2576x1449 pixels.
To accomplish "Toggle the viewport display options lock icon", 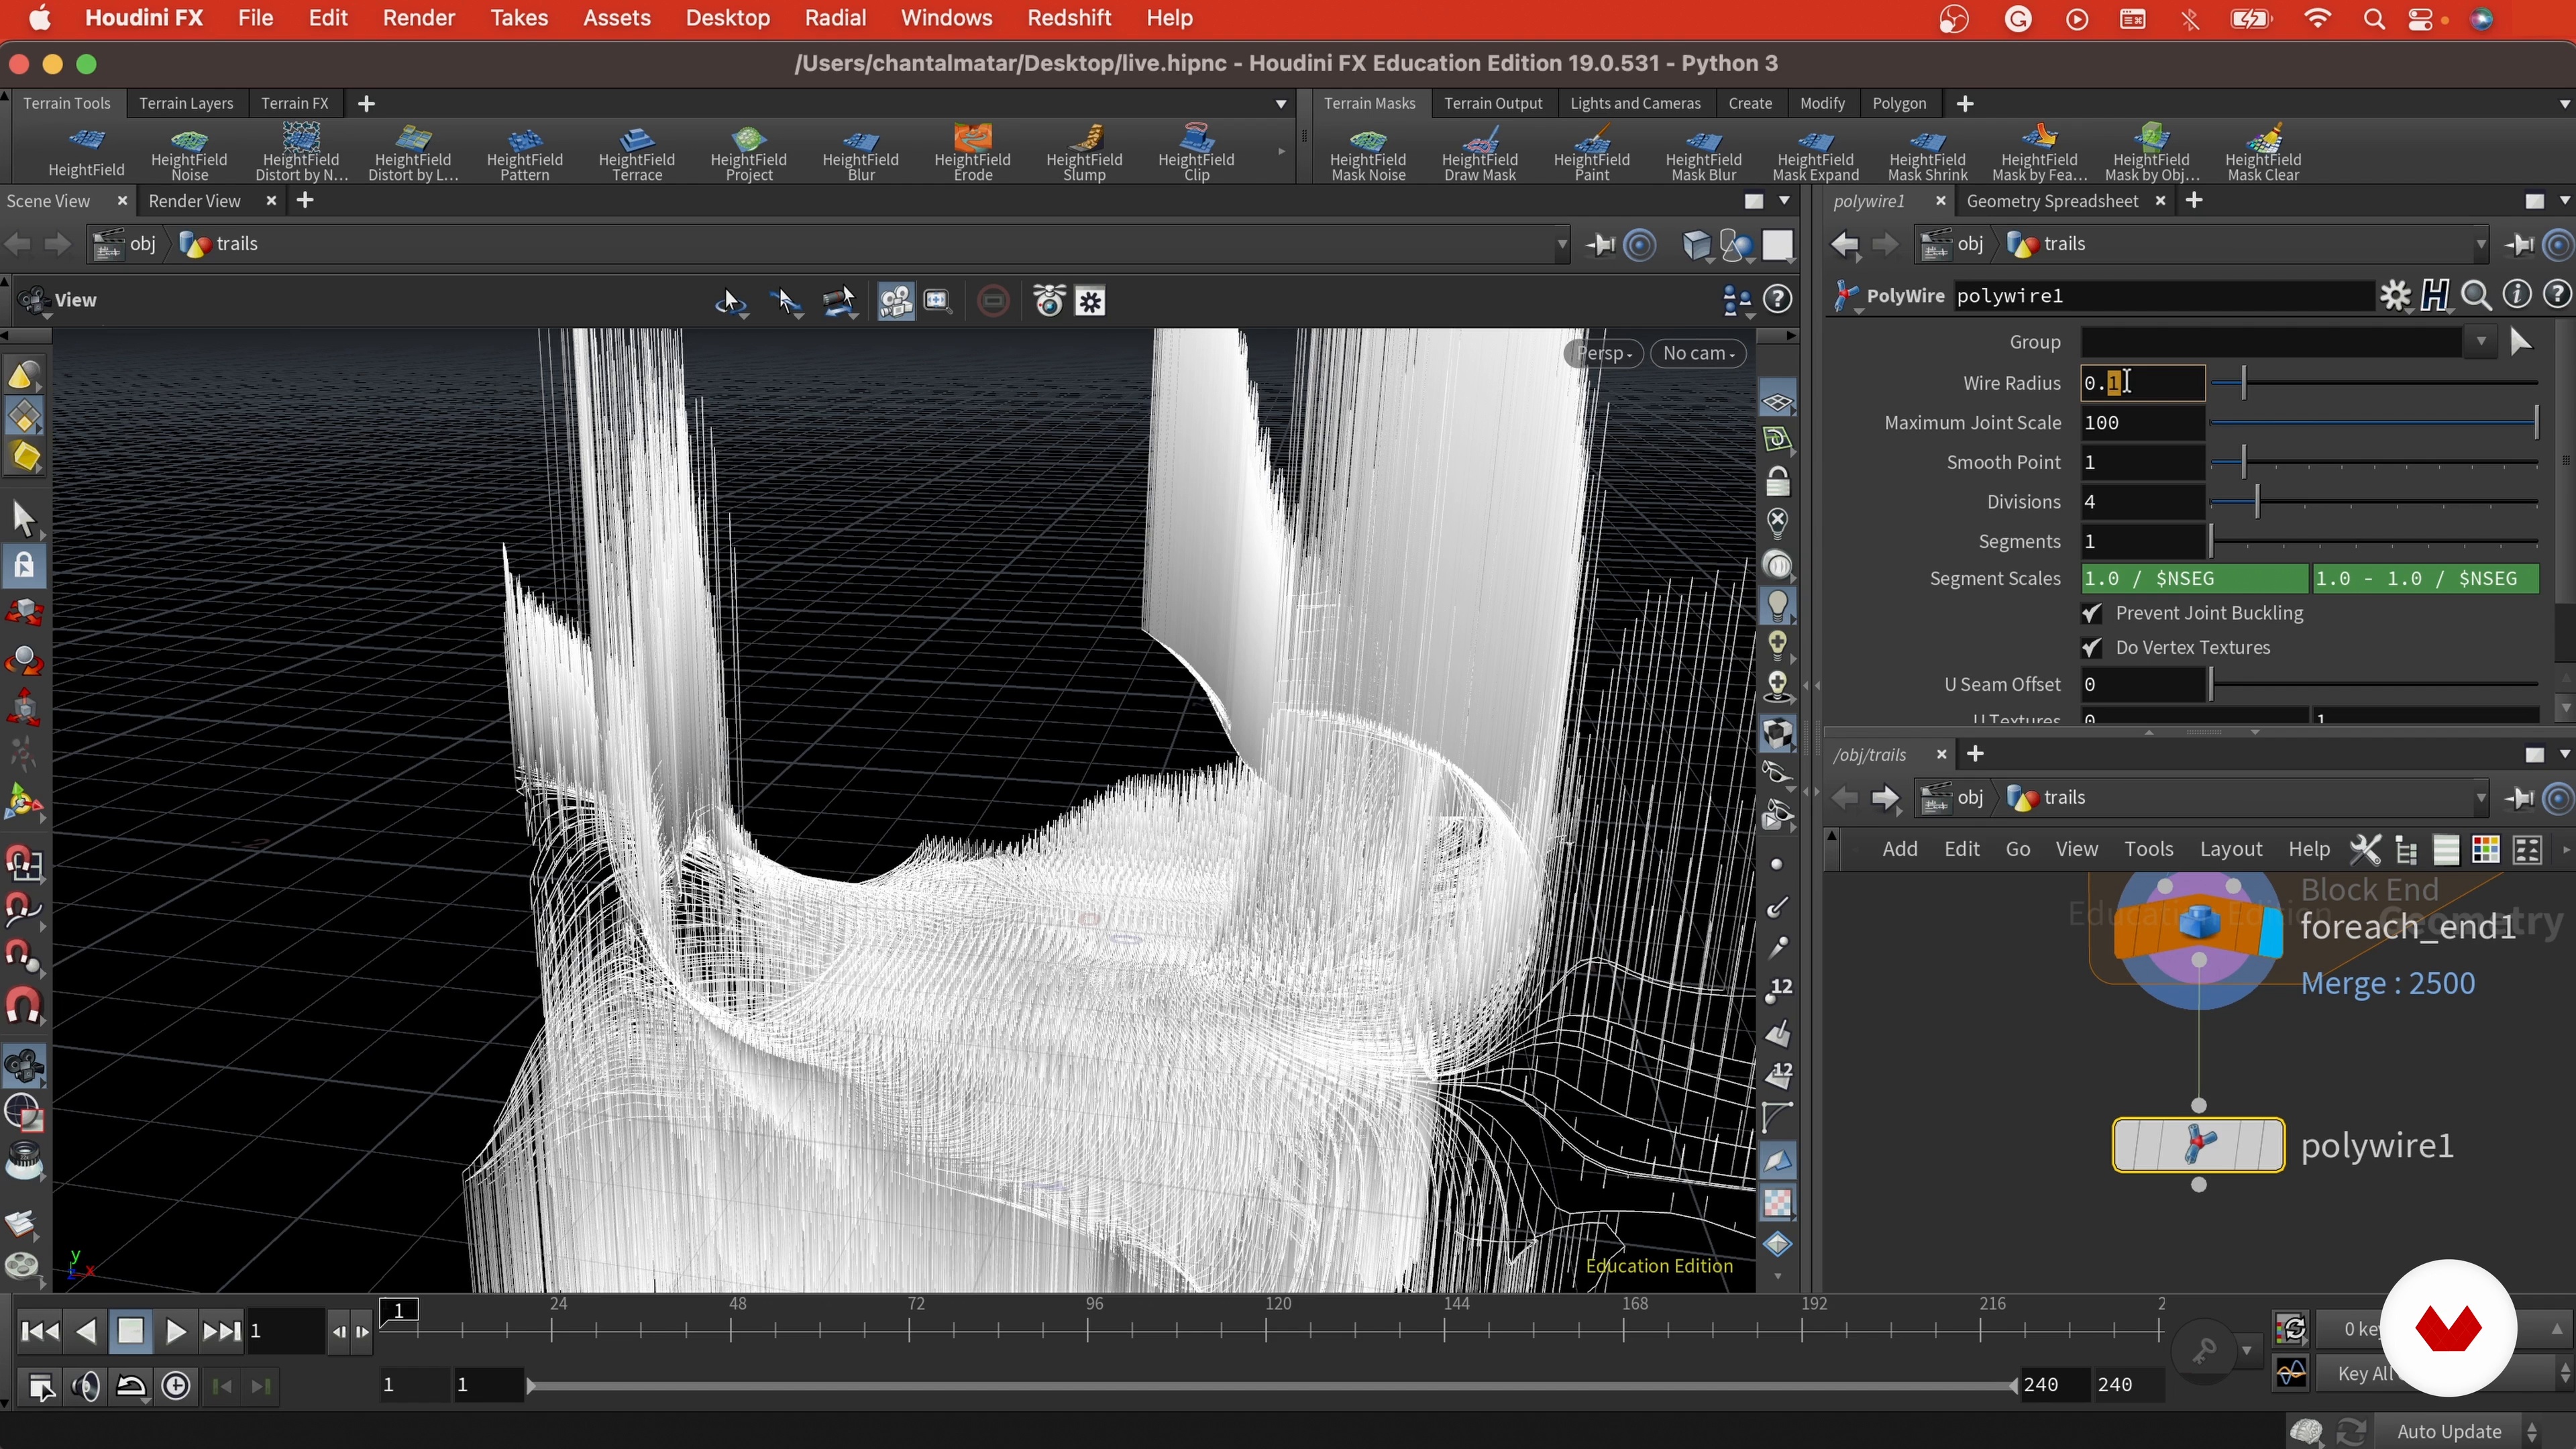I will [1777, 482].
